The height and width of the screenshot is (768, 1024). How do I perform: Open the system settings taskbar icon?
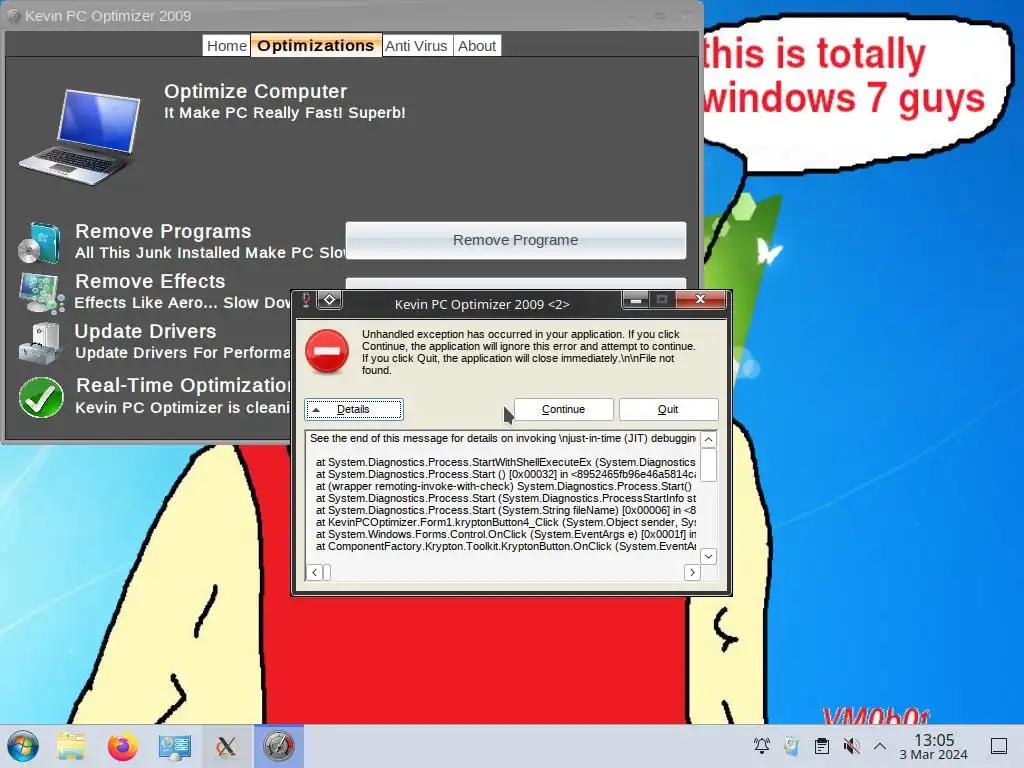(174, 746)
